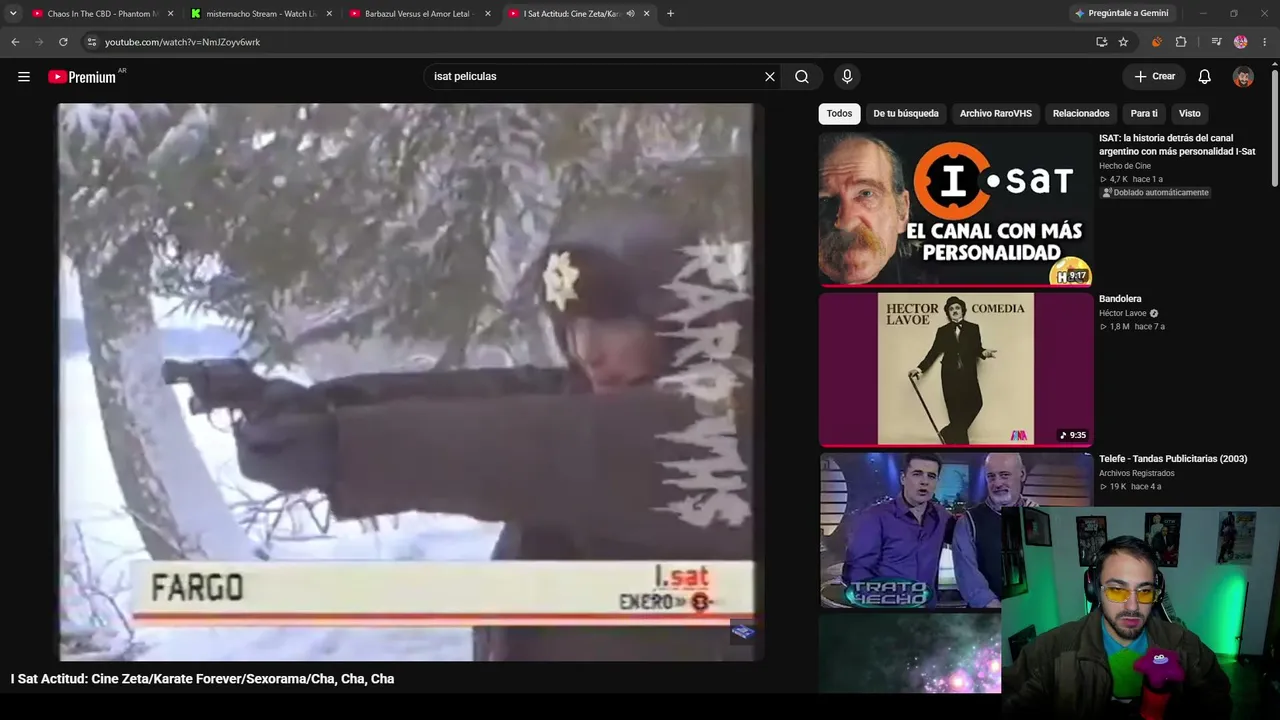This screenshot has height=720, width=1280.
Task: Close the 'Barbazul Versus el Amor Letal' tab
Action: 488,14
